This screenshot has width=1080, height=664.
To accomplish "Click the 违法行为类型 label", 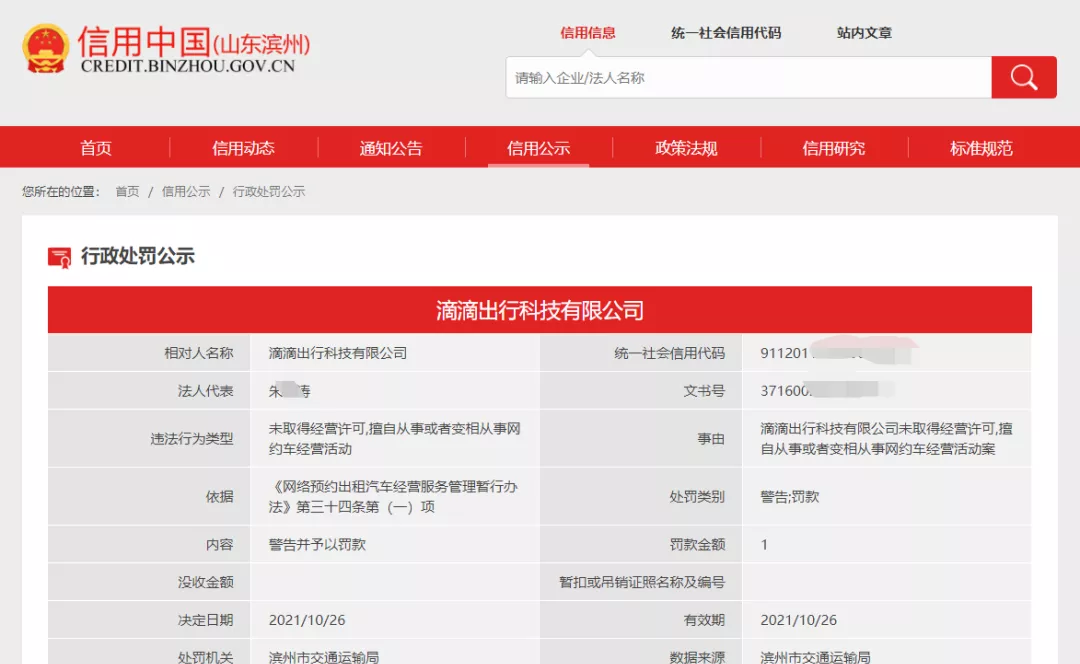I will [191, 439].
